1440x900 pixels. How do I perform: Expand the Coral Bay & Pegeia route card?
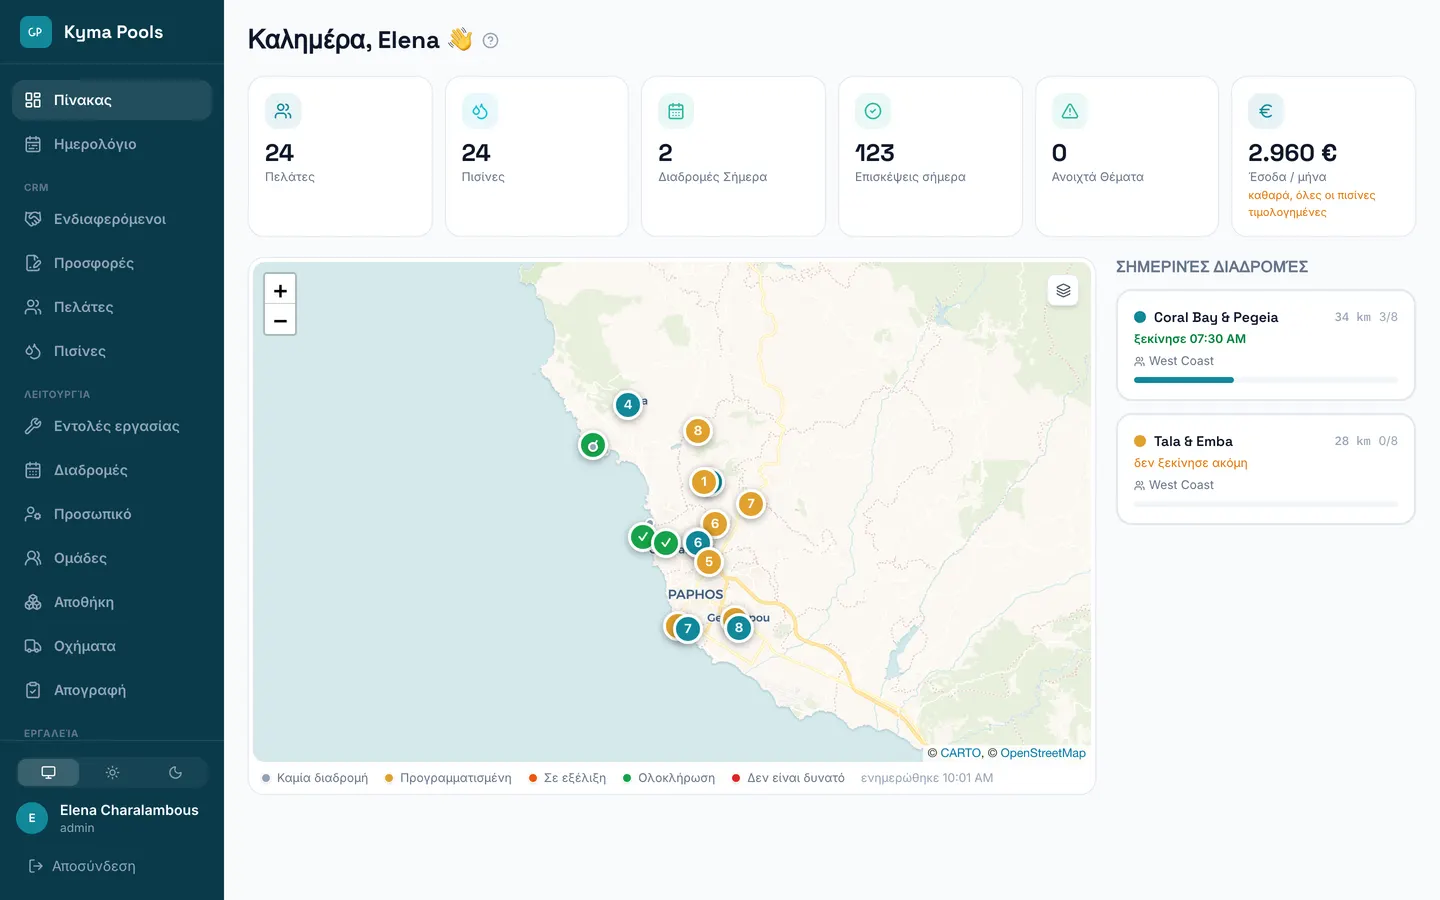click(1266, 345)
